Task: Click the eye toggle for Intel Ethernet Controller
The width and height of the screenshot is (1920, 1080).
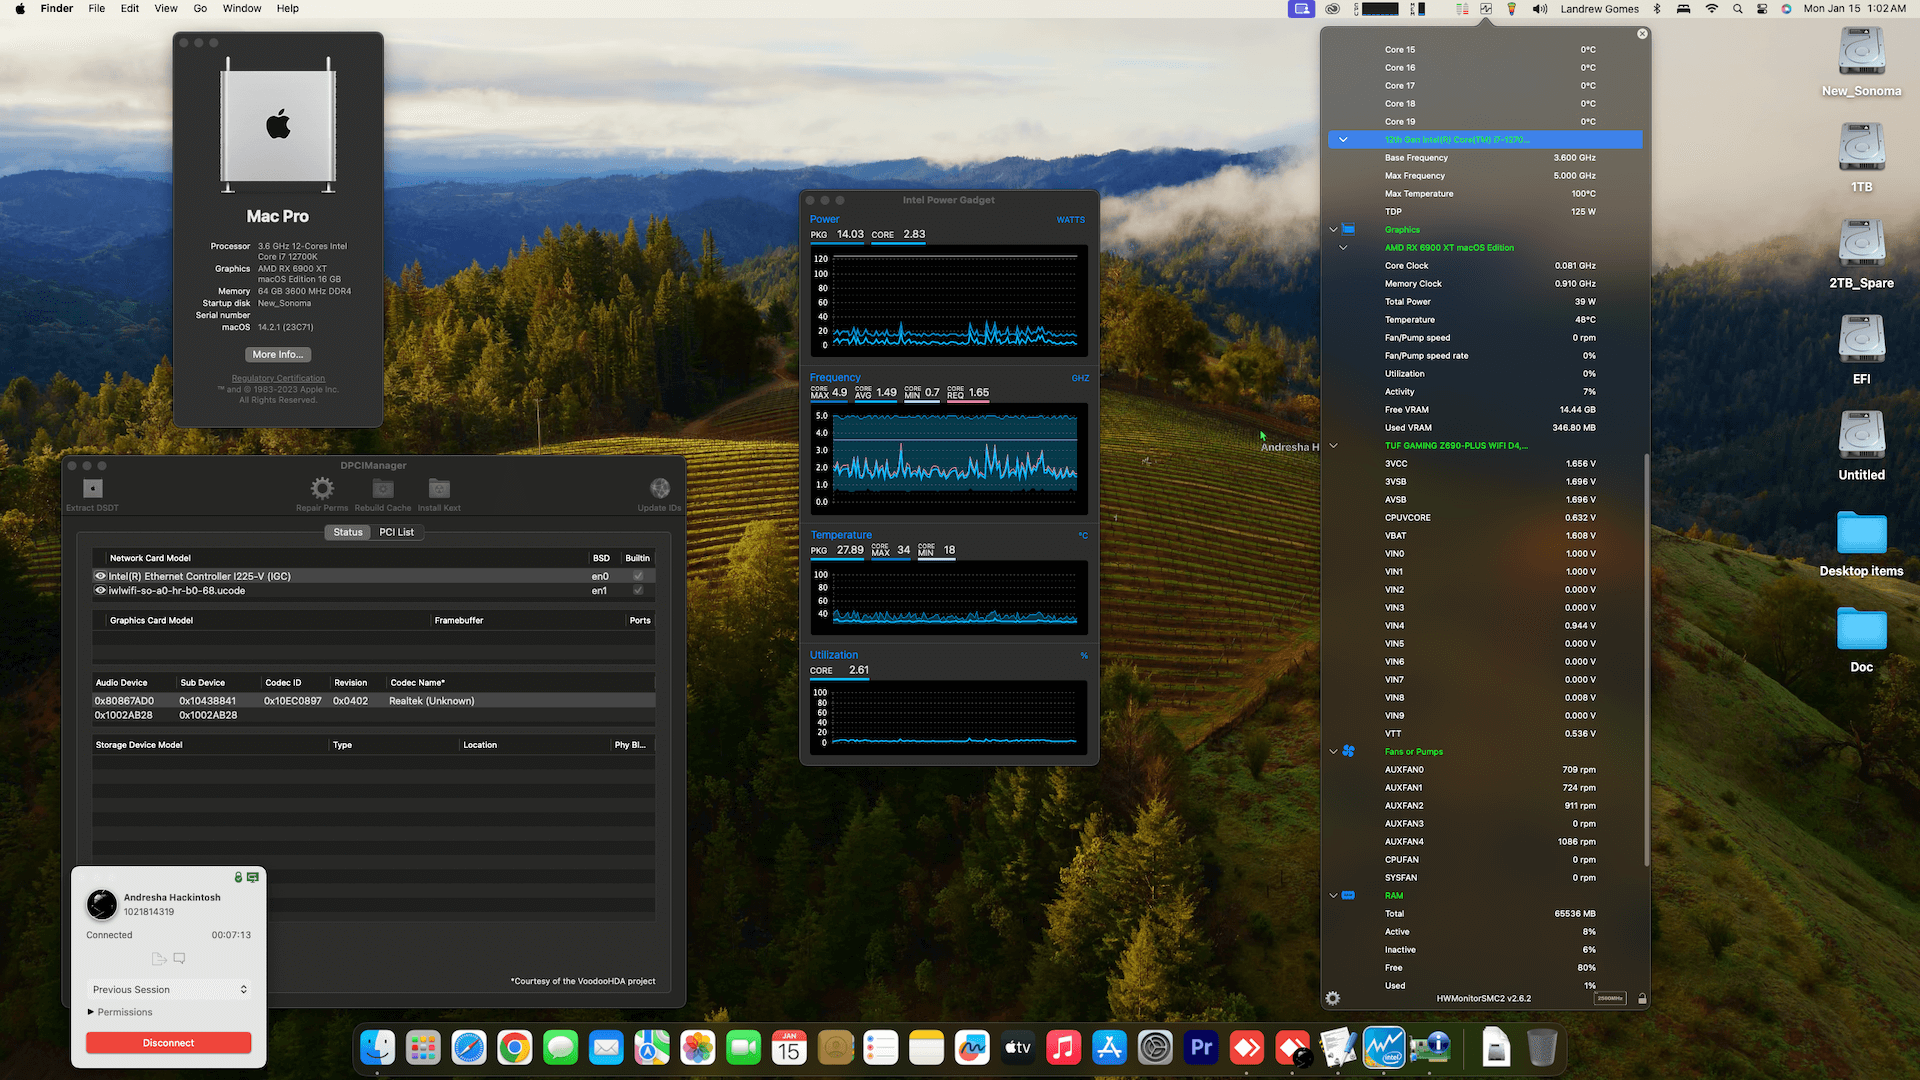Action: (x=100, y=575)
